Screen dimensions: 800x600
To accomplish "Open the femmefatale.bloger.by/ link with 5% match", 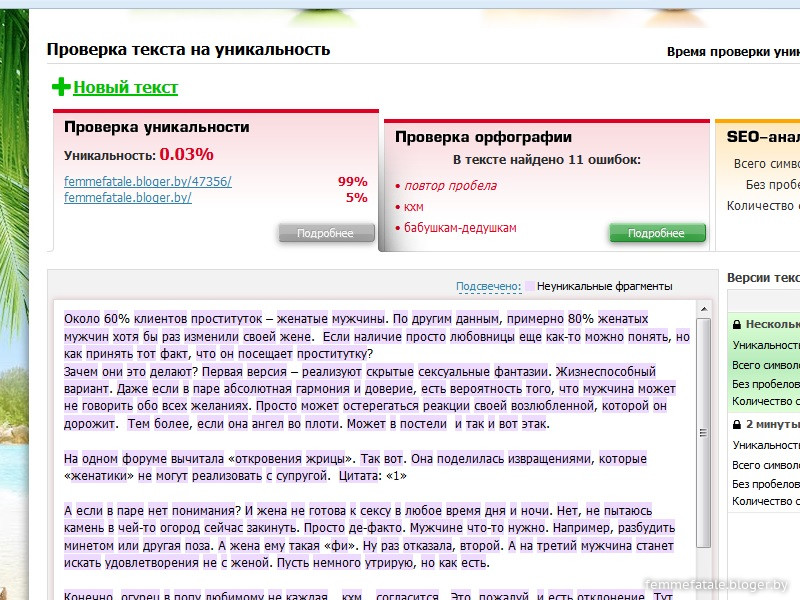I will pos(128,197).
